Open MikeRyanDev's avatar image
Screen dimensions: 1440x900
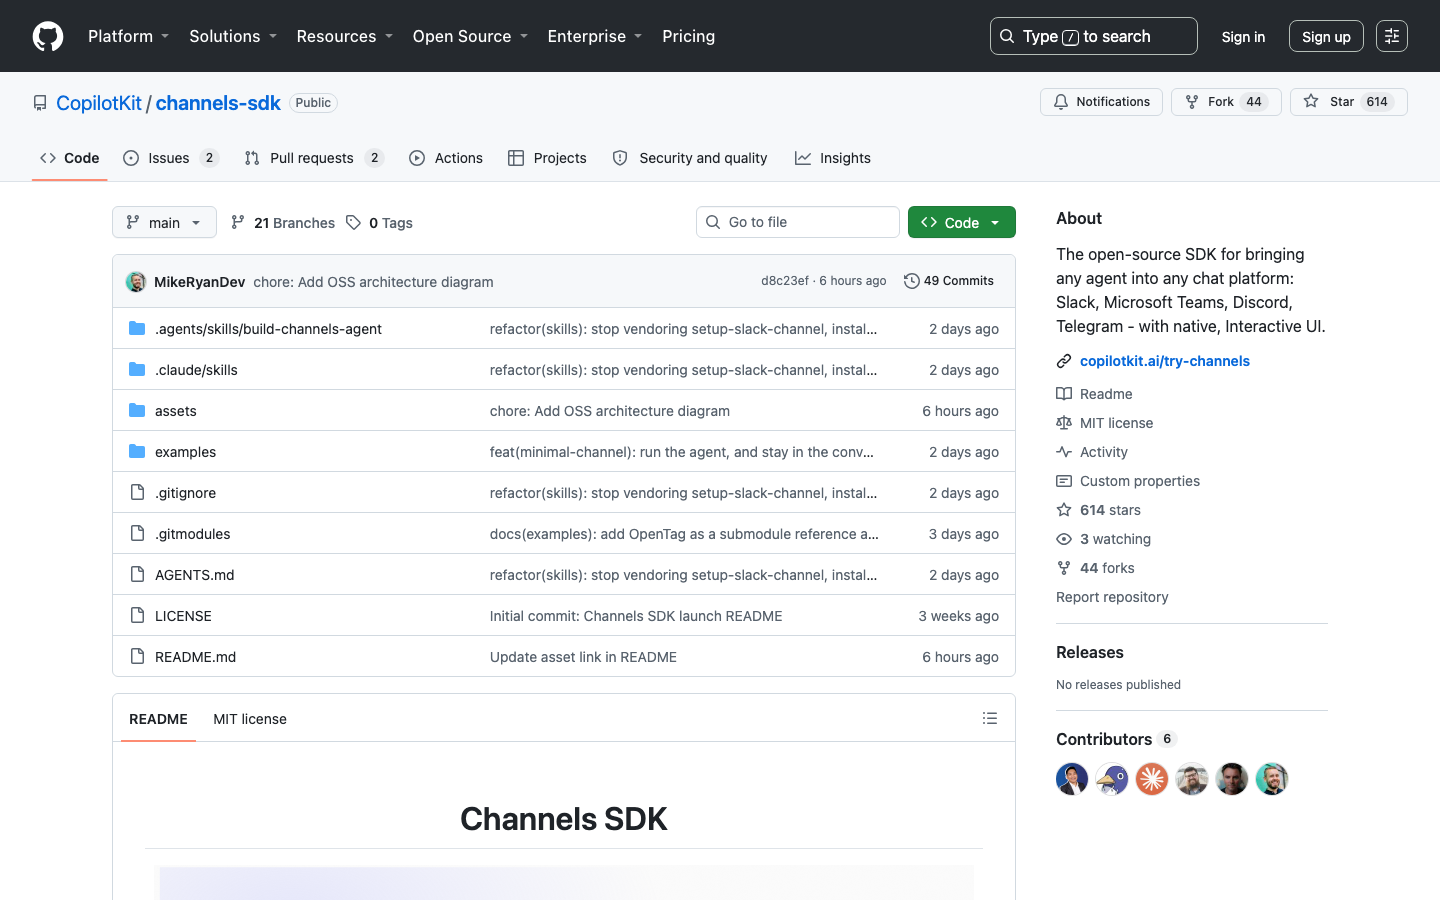point(136,282)
